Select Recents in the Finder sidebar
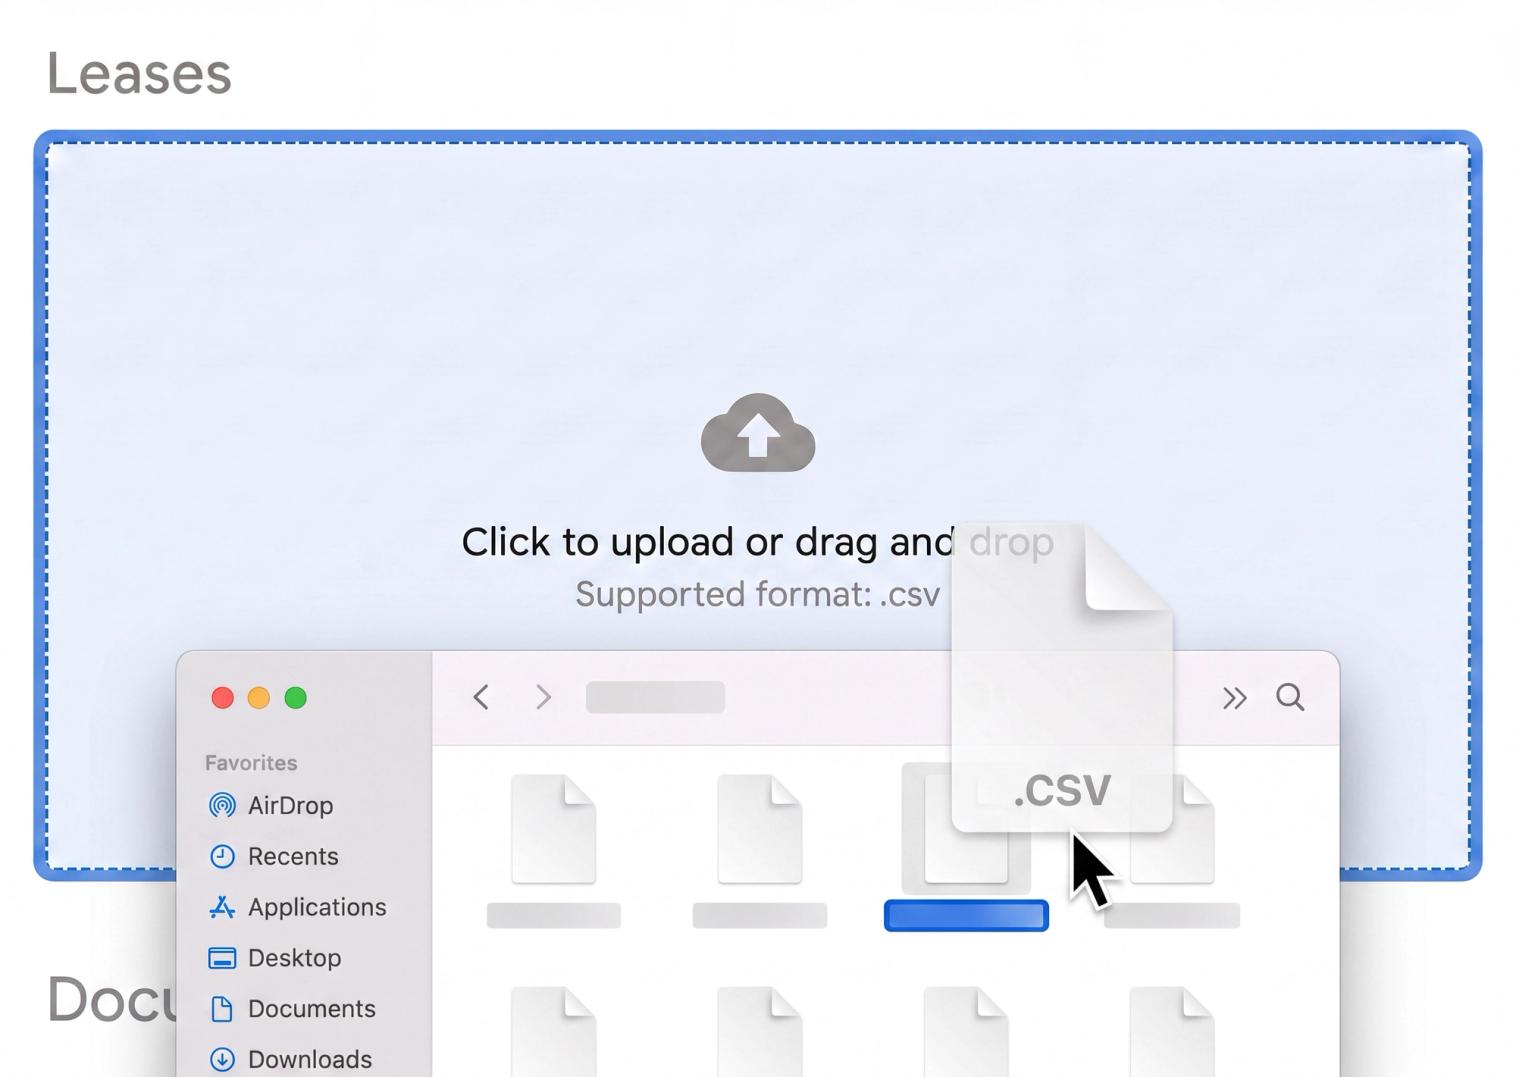1516x1077 pixels. [273, 856]
